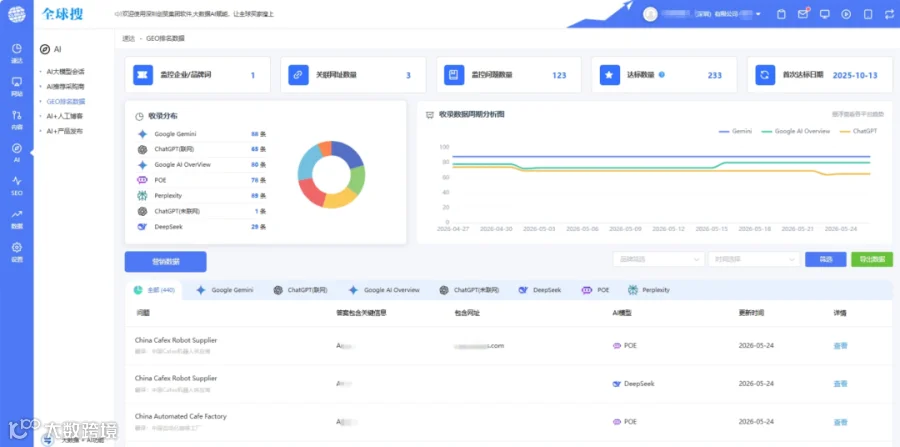Click the blue button below 收录分布 card
This screenshot has width=900, height=447.
click(x=165, y=262)
